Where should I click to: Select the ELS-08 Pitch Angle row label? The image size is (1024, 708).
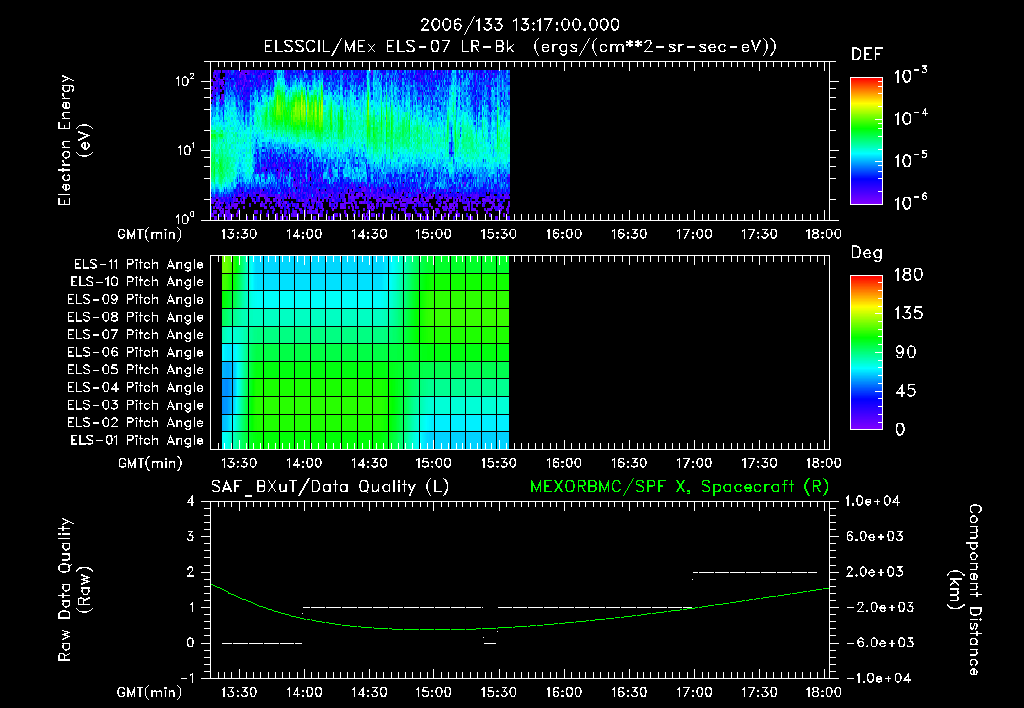pyautogui.click(x=136, y=317)
